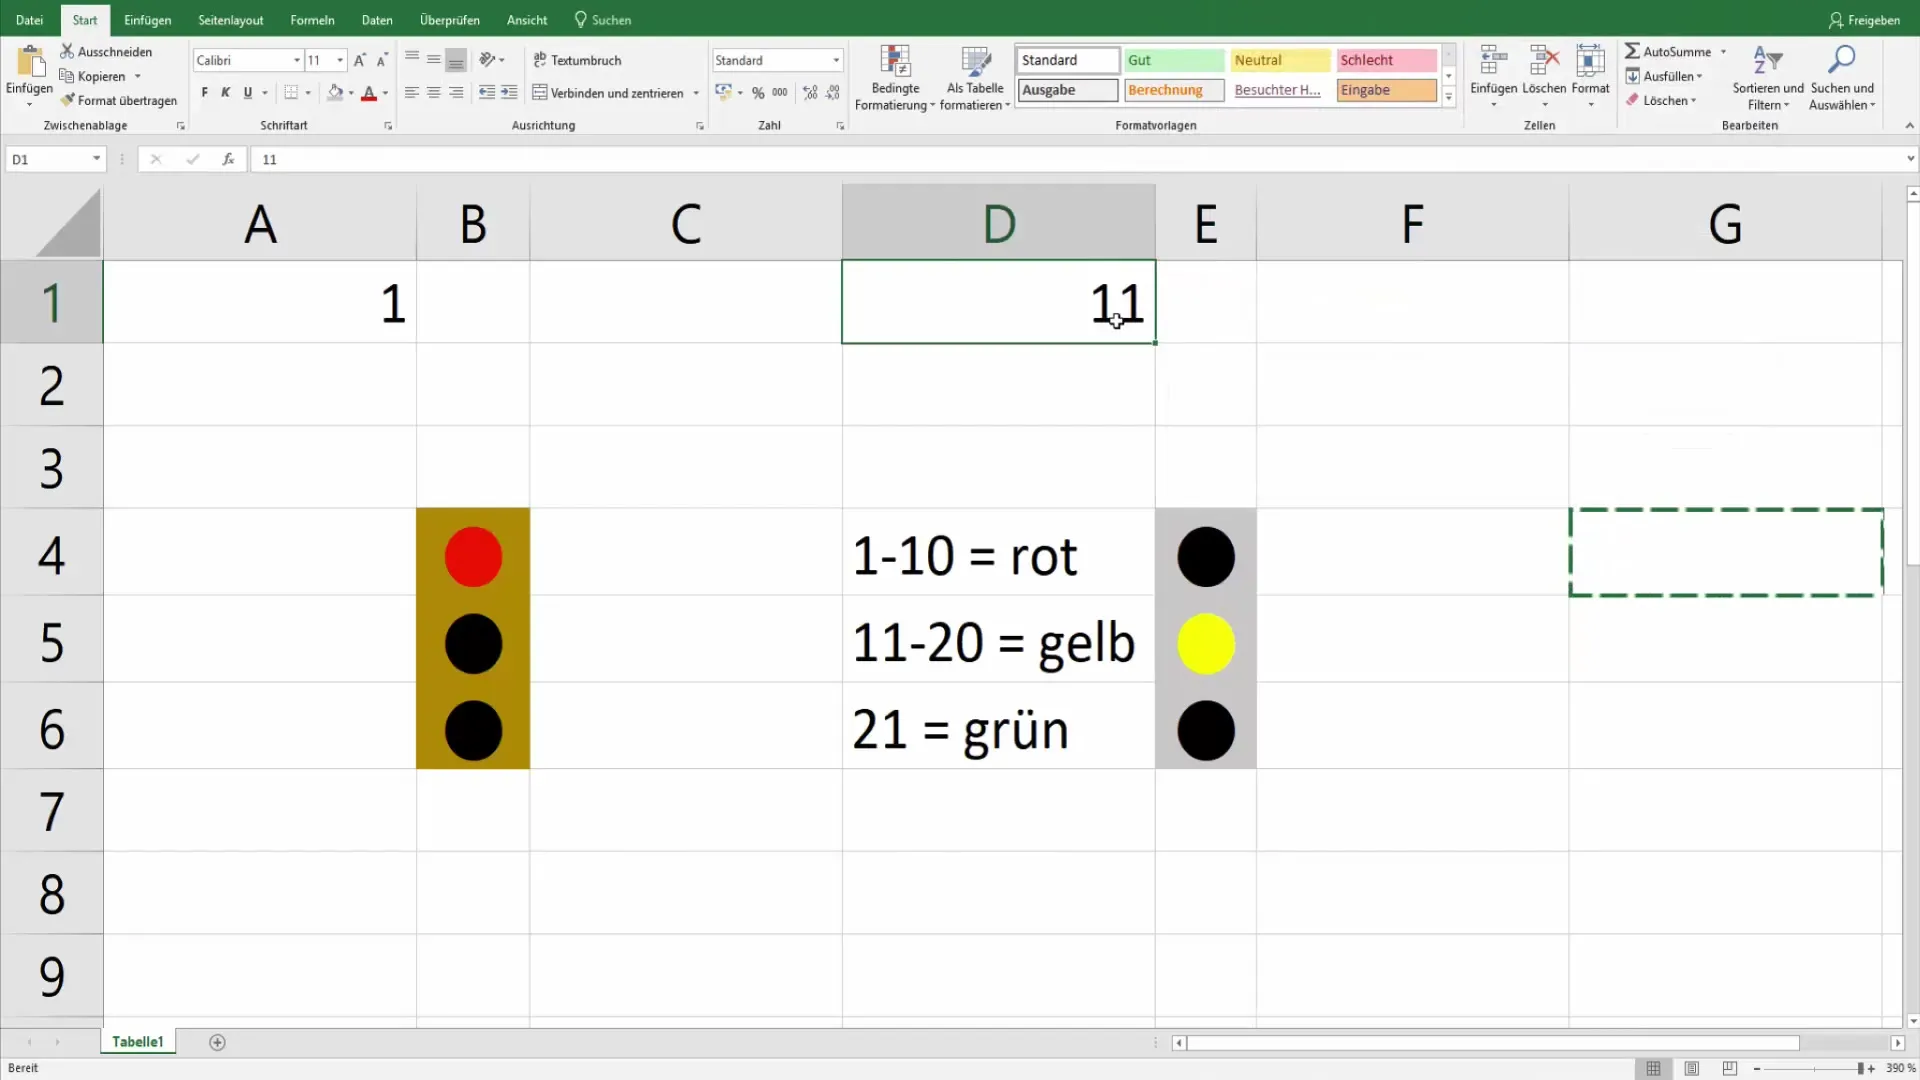Open the Standard number format dropdown
The image size is (1920, 1080).
[836, 60]
